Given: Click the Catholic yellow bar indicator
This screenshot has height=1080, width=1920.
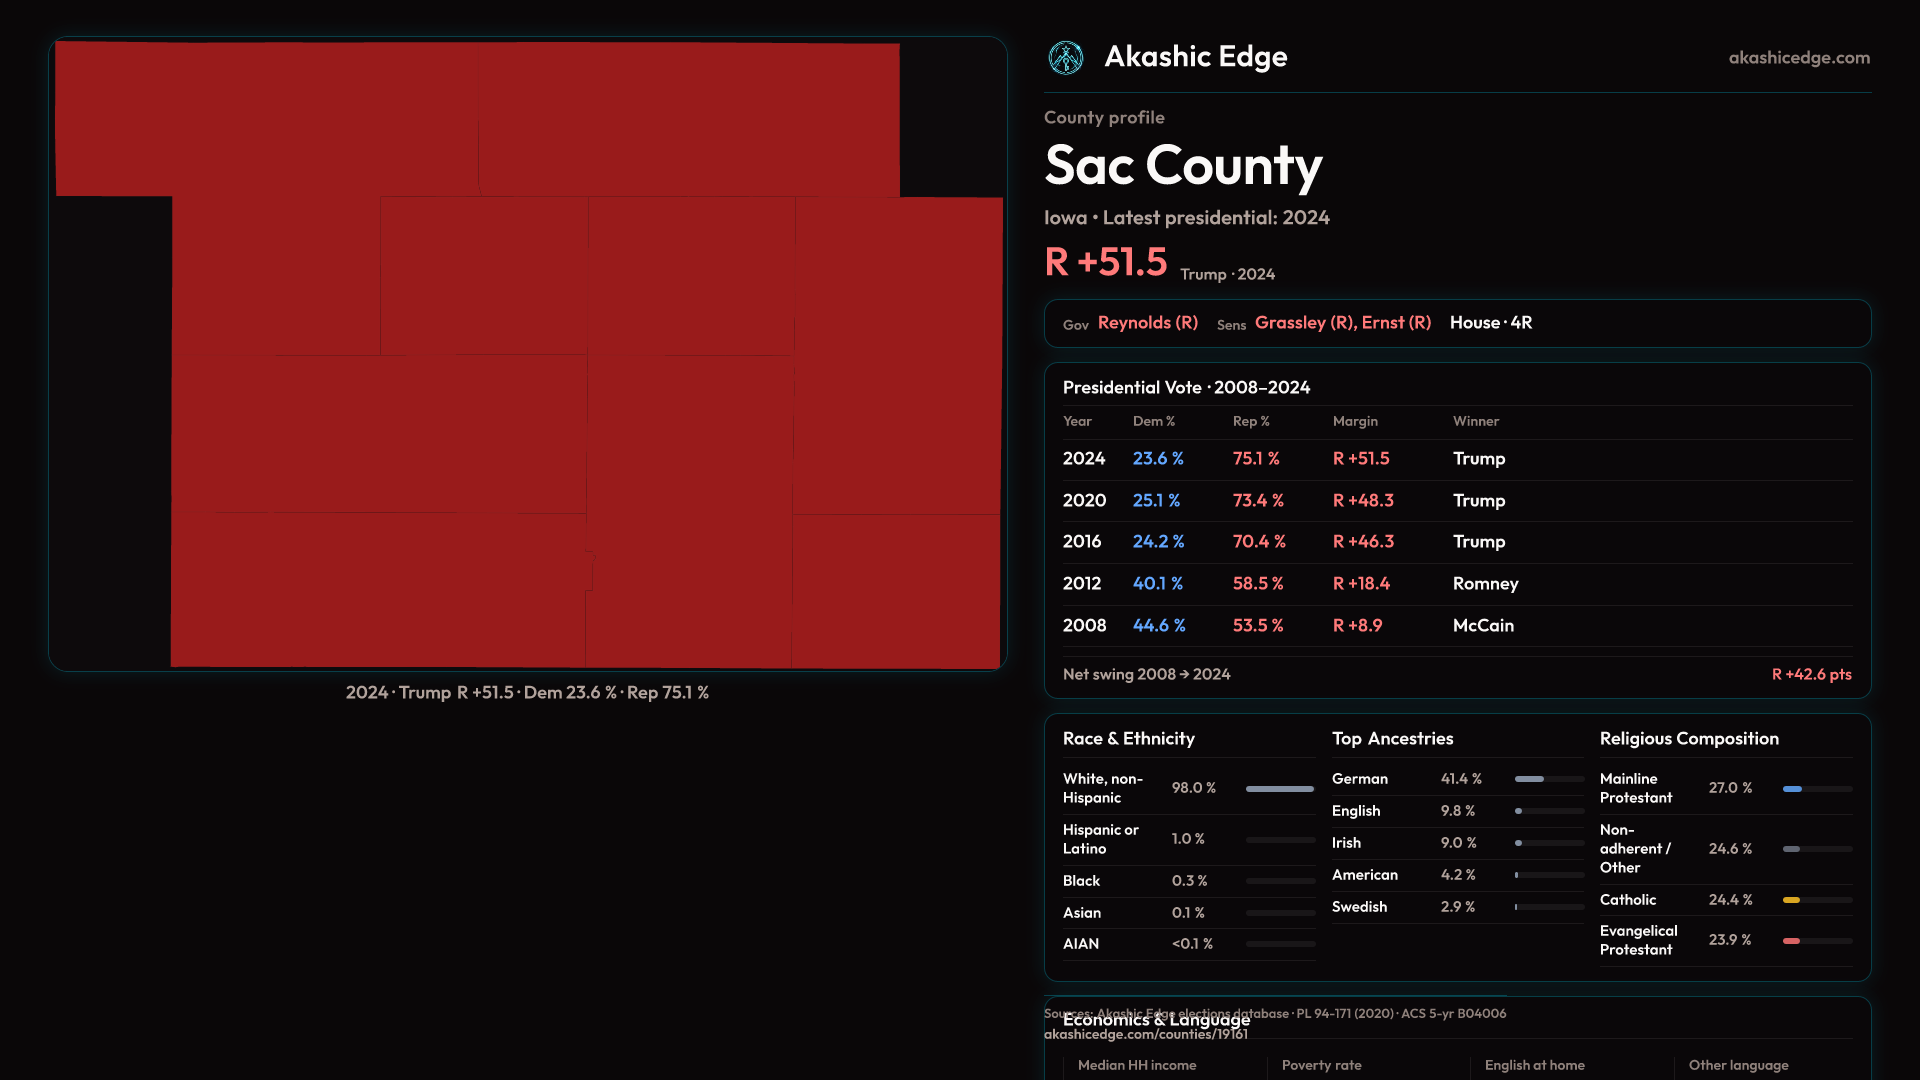Looking at the screenshot, I should coord(1792,901).
